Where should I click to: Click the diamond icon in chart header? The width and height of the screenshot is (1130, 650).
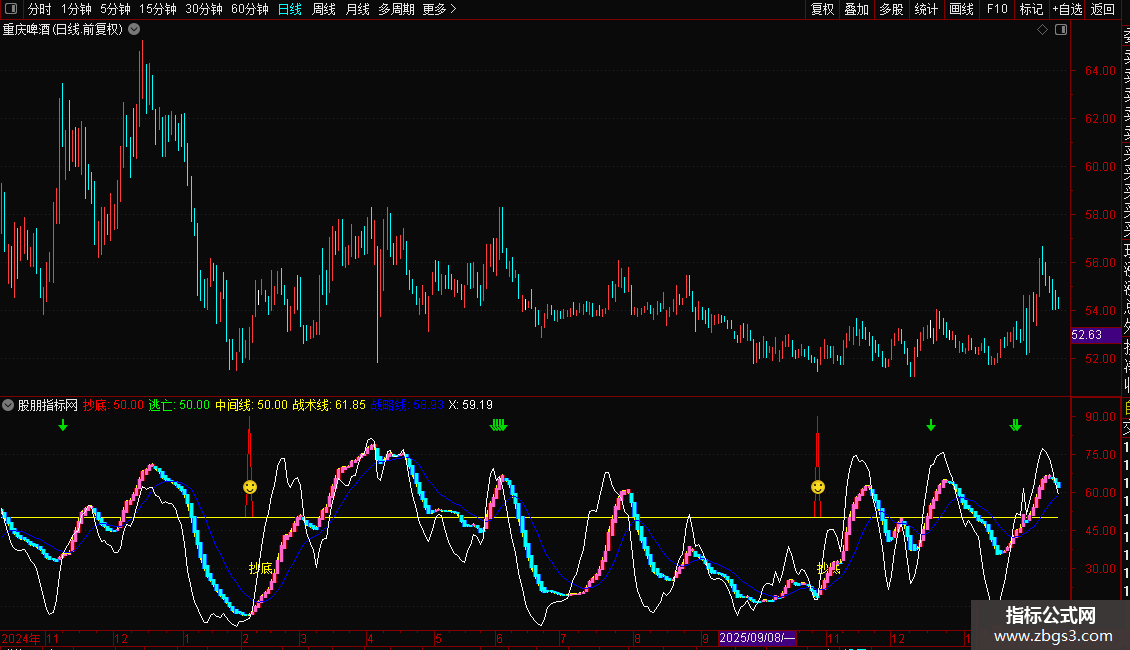(x=1043, y=30)
